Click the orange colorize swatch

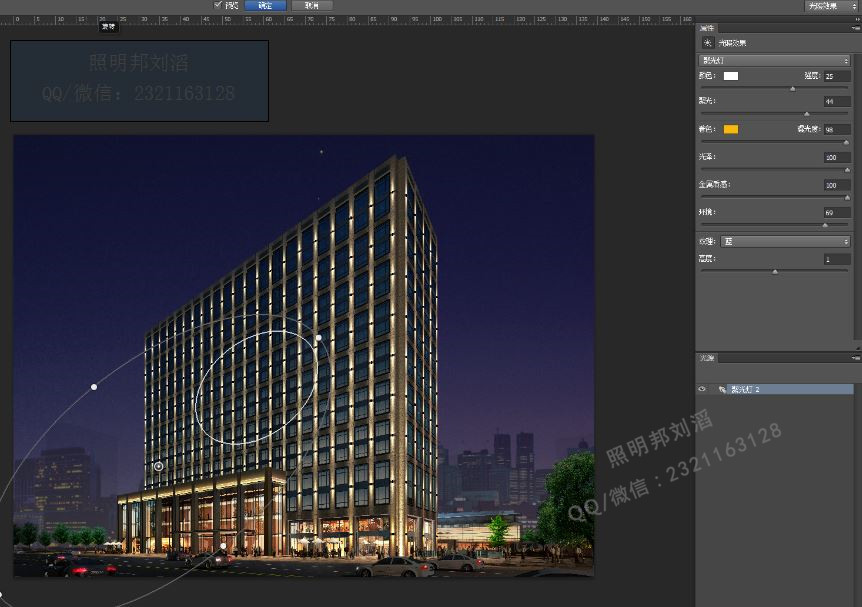731,129
